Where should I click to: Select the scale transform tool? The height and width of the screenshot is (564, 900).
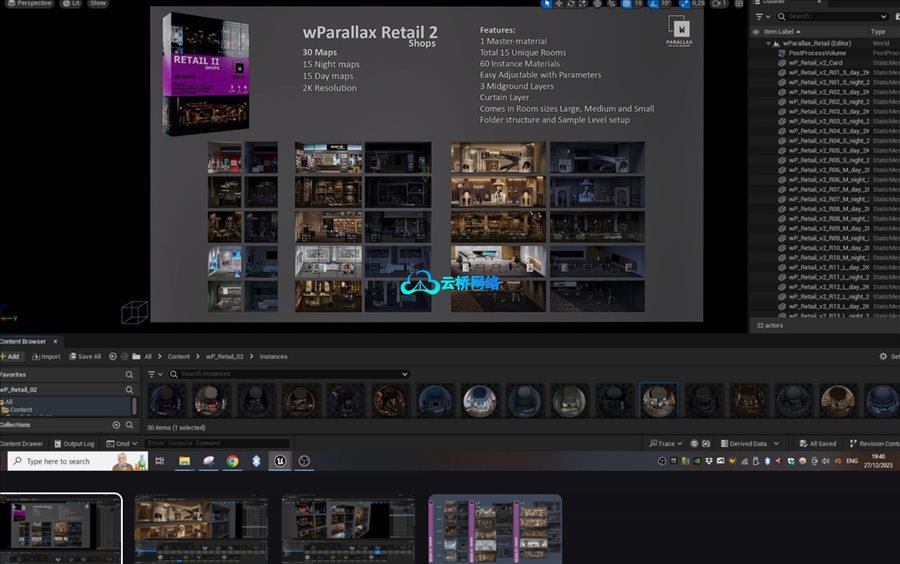pyautogui.click(x=583, y=3)
